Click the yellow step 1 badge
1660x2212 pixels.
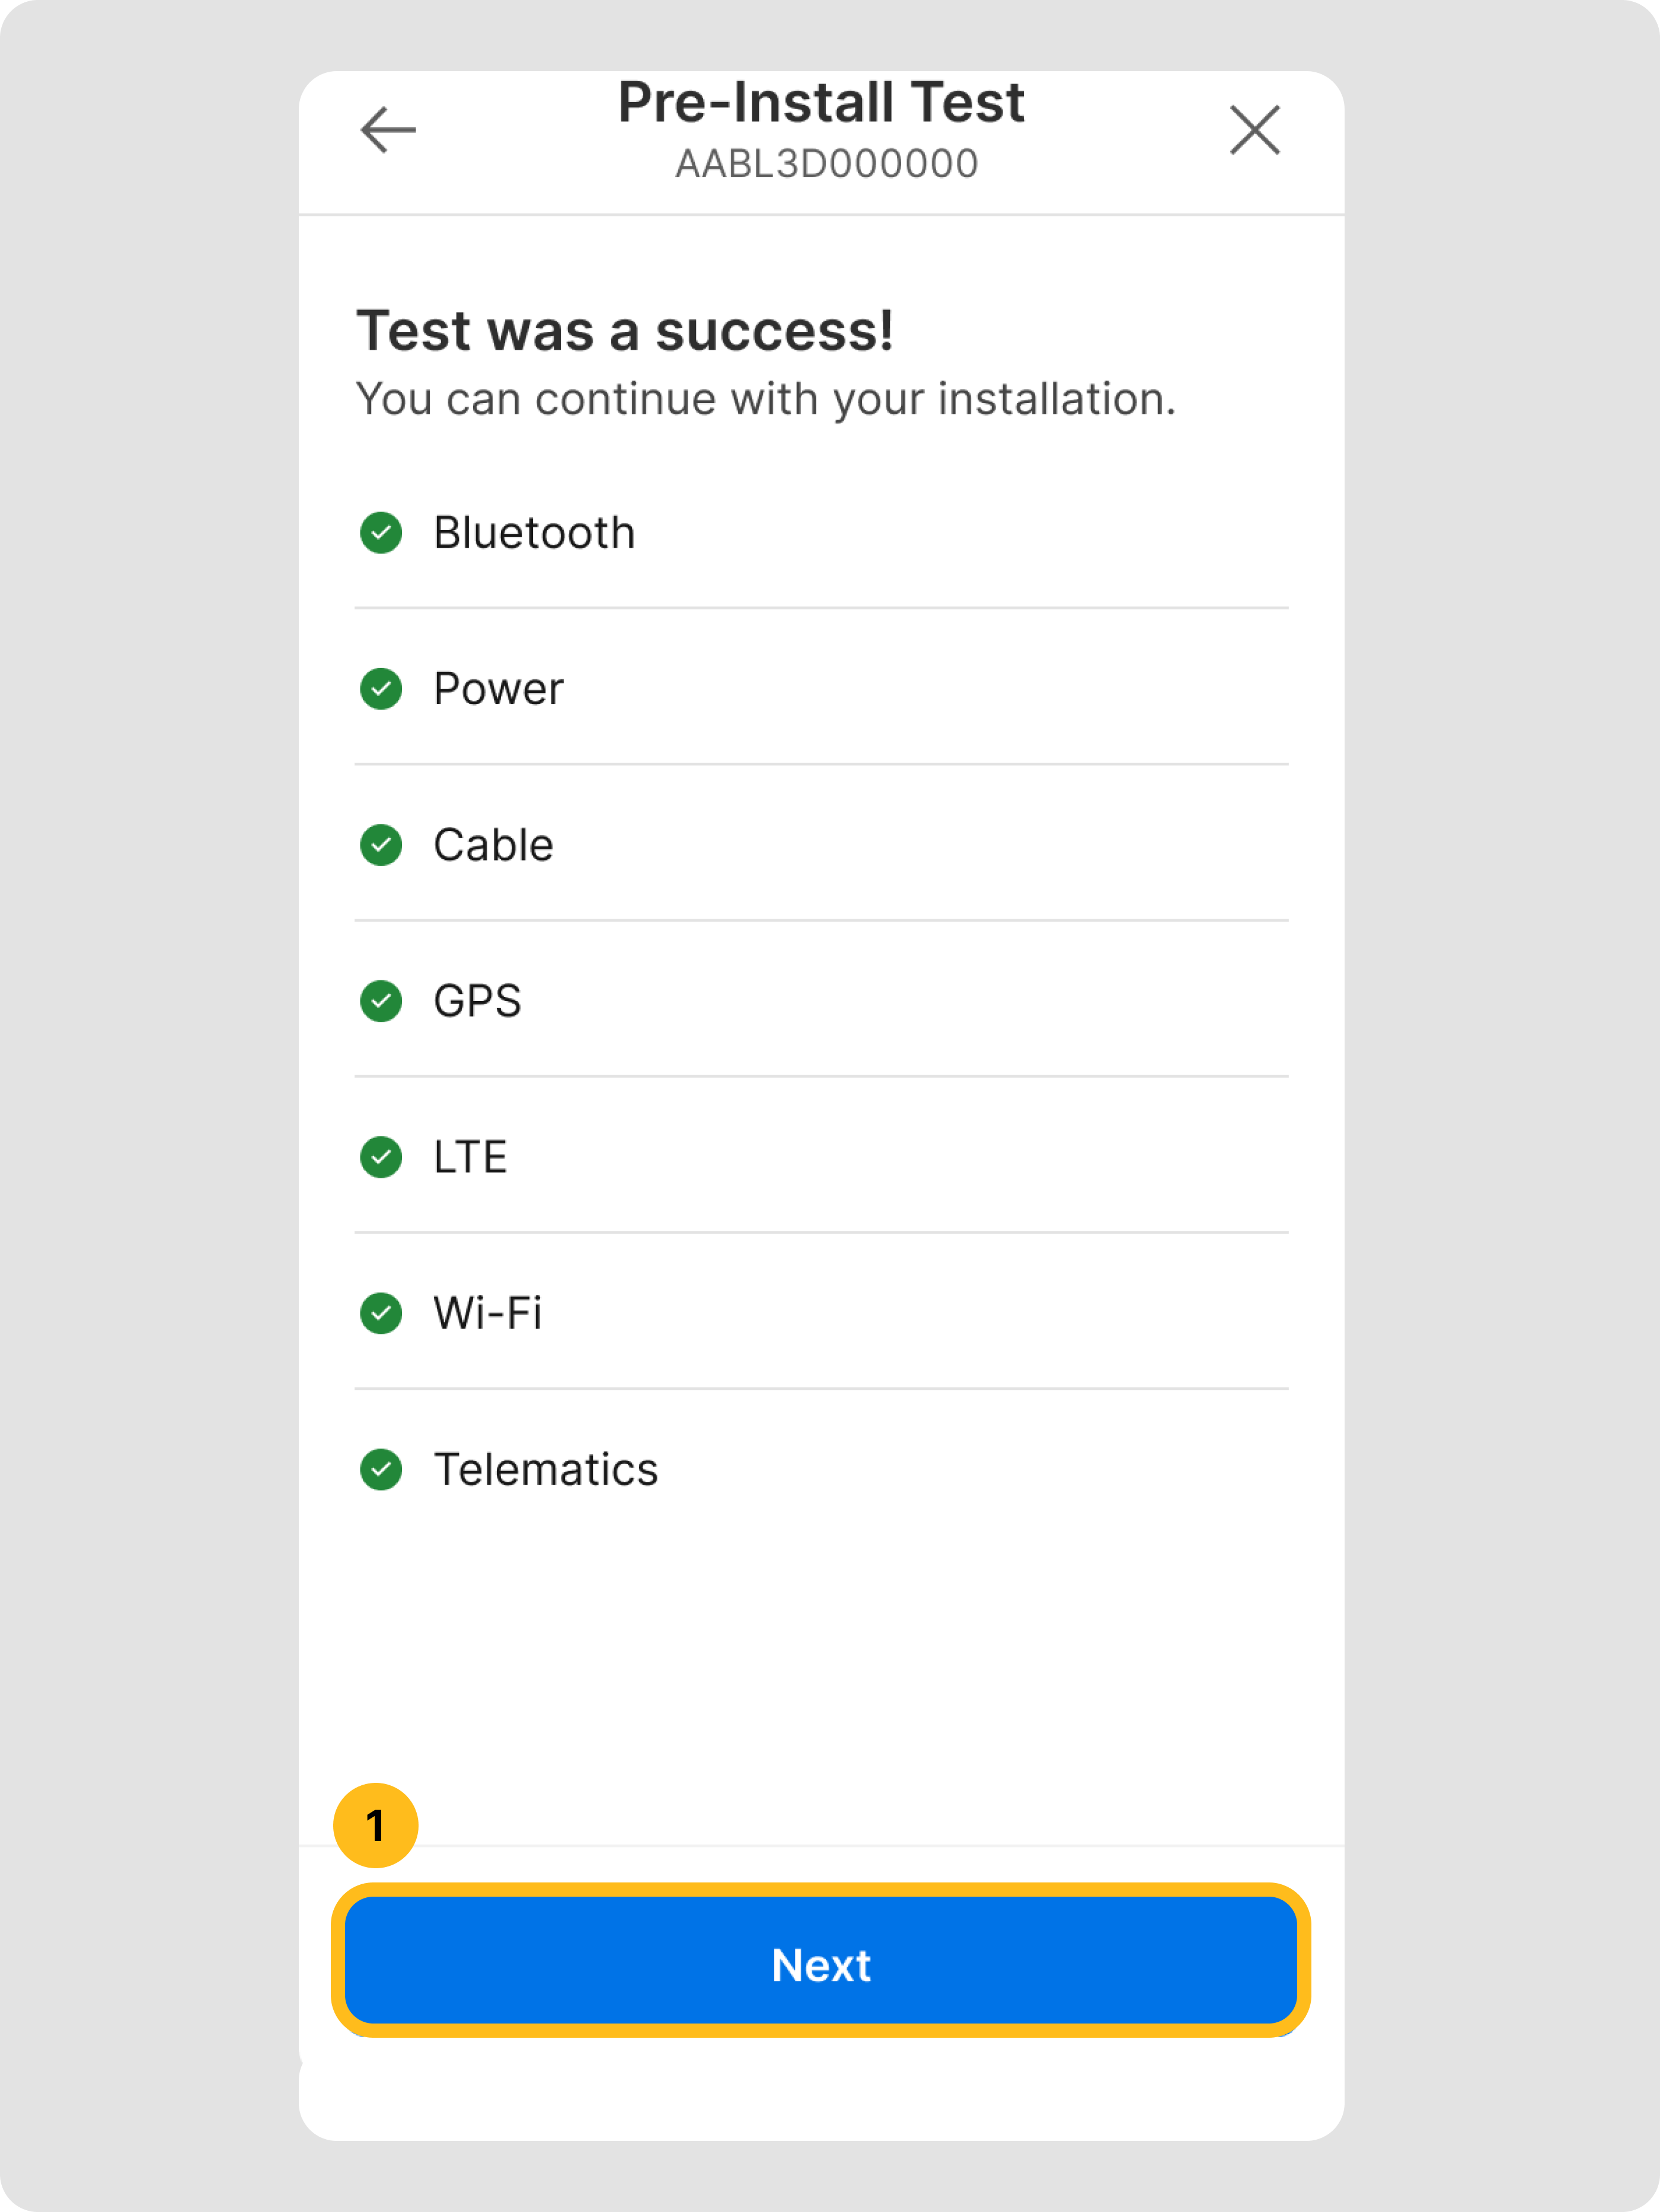tap(376, 1826)
